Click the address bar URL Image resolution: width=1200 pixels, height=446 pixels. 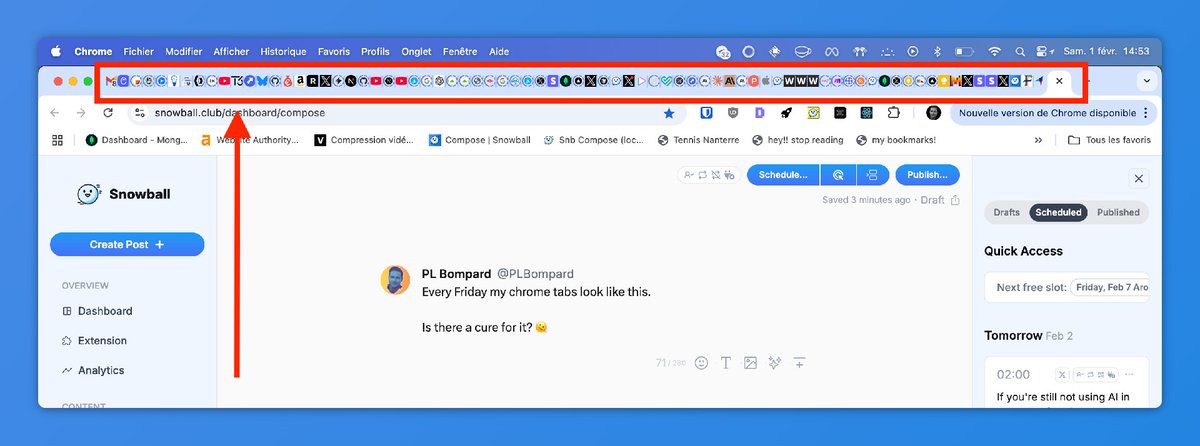240,113
